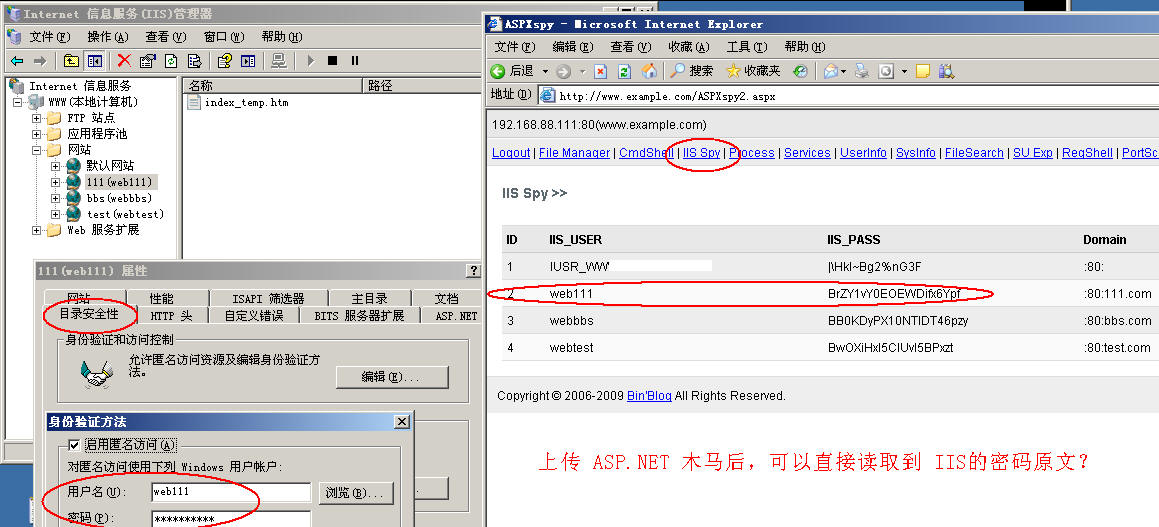
Task: Click 用户名 field containing web111
Action: (x=231, y=492)
